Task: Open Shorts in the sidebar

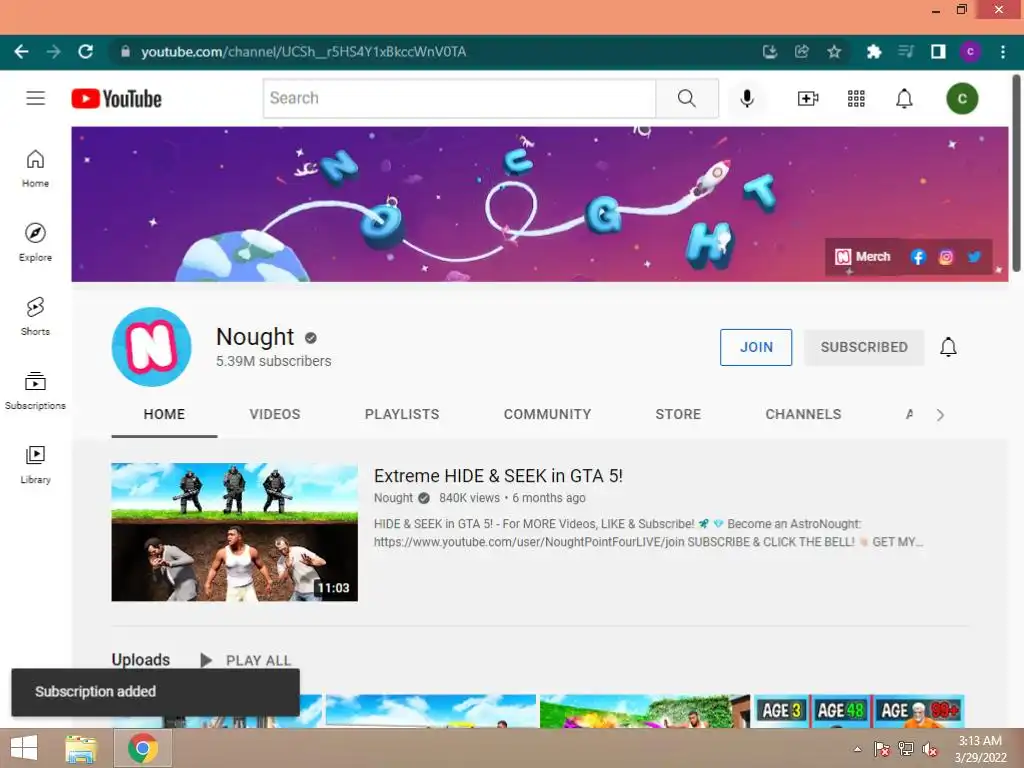Action: point(35,316)
